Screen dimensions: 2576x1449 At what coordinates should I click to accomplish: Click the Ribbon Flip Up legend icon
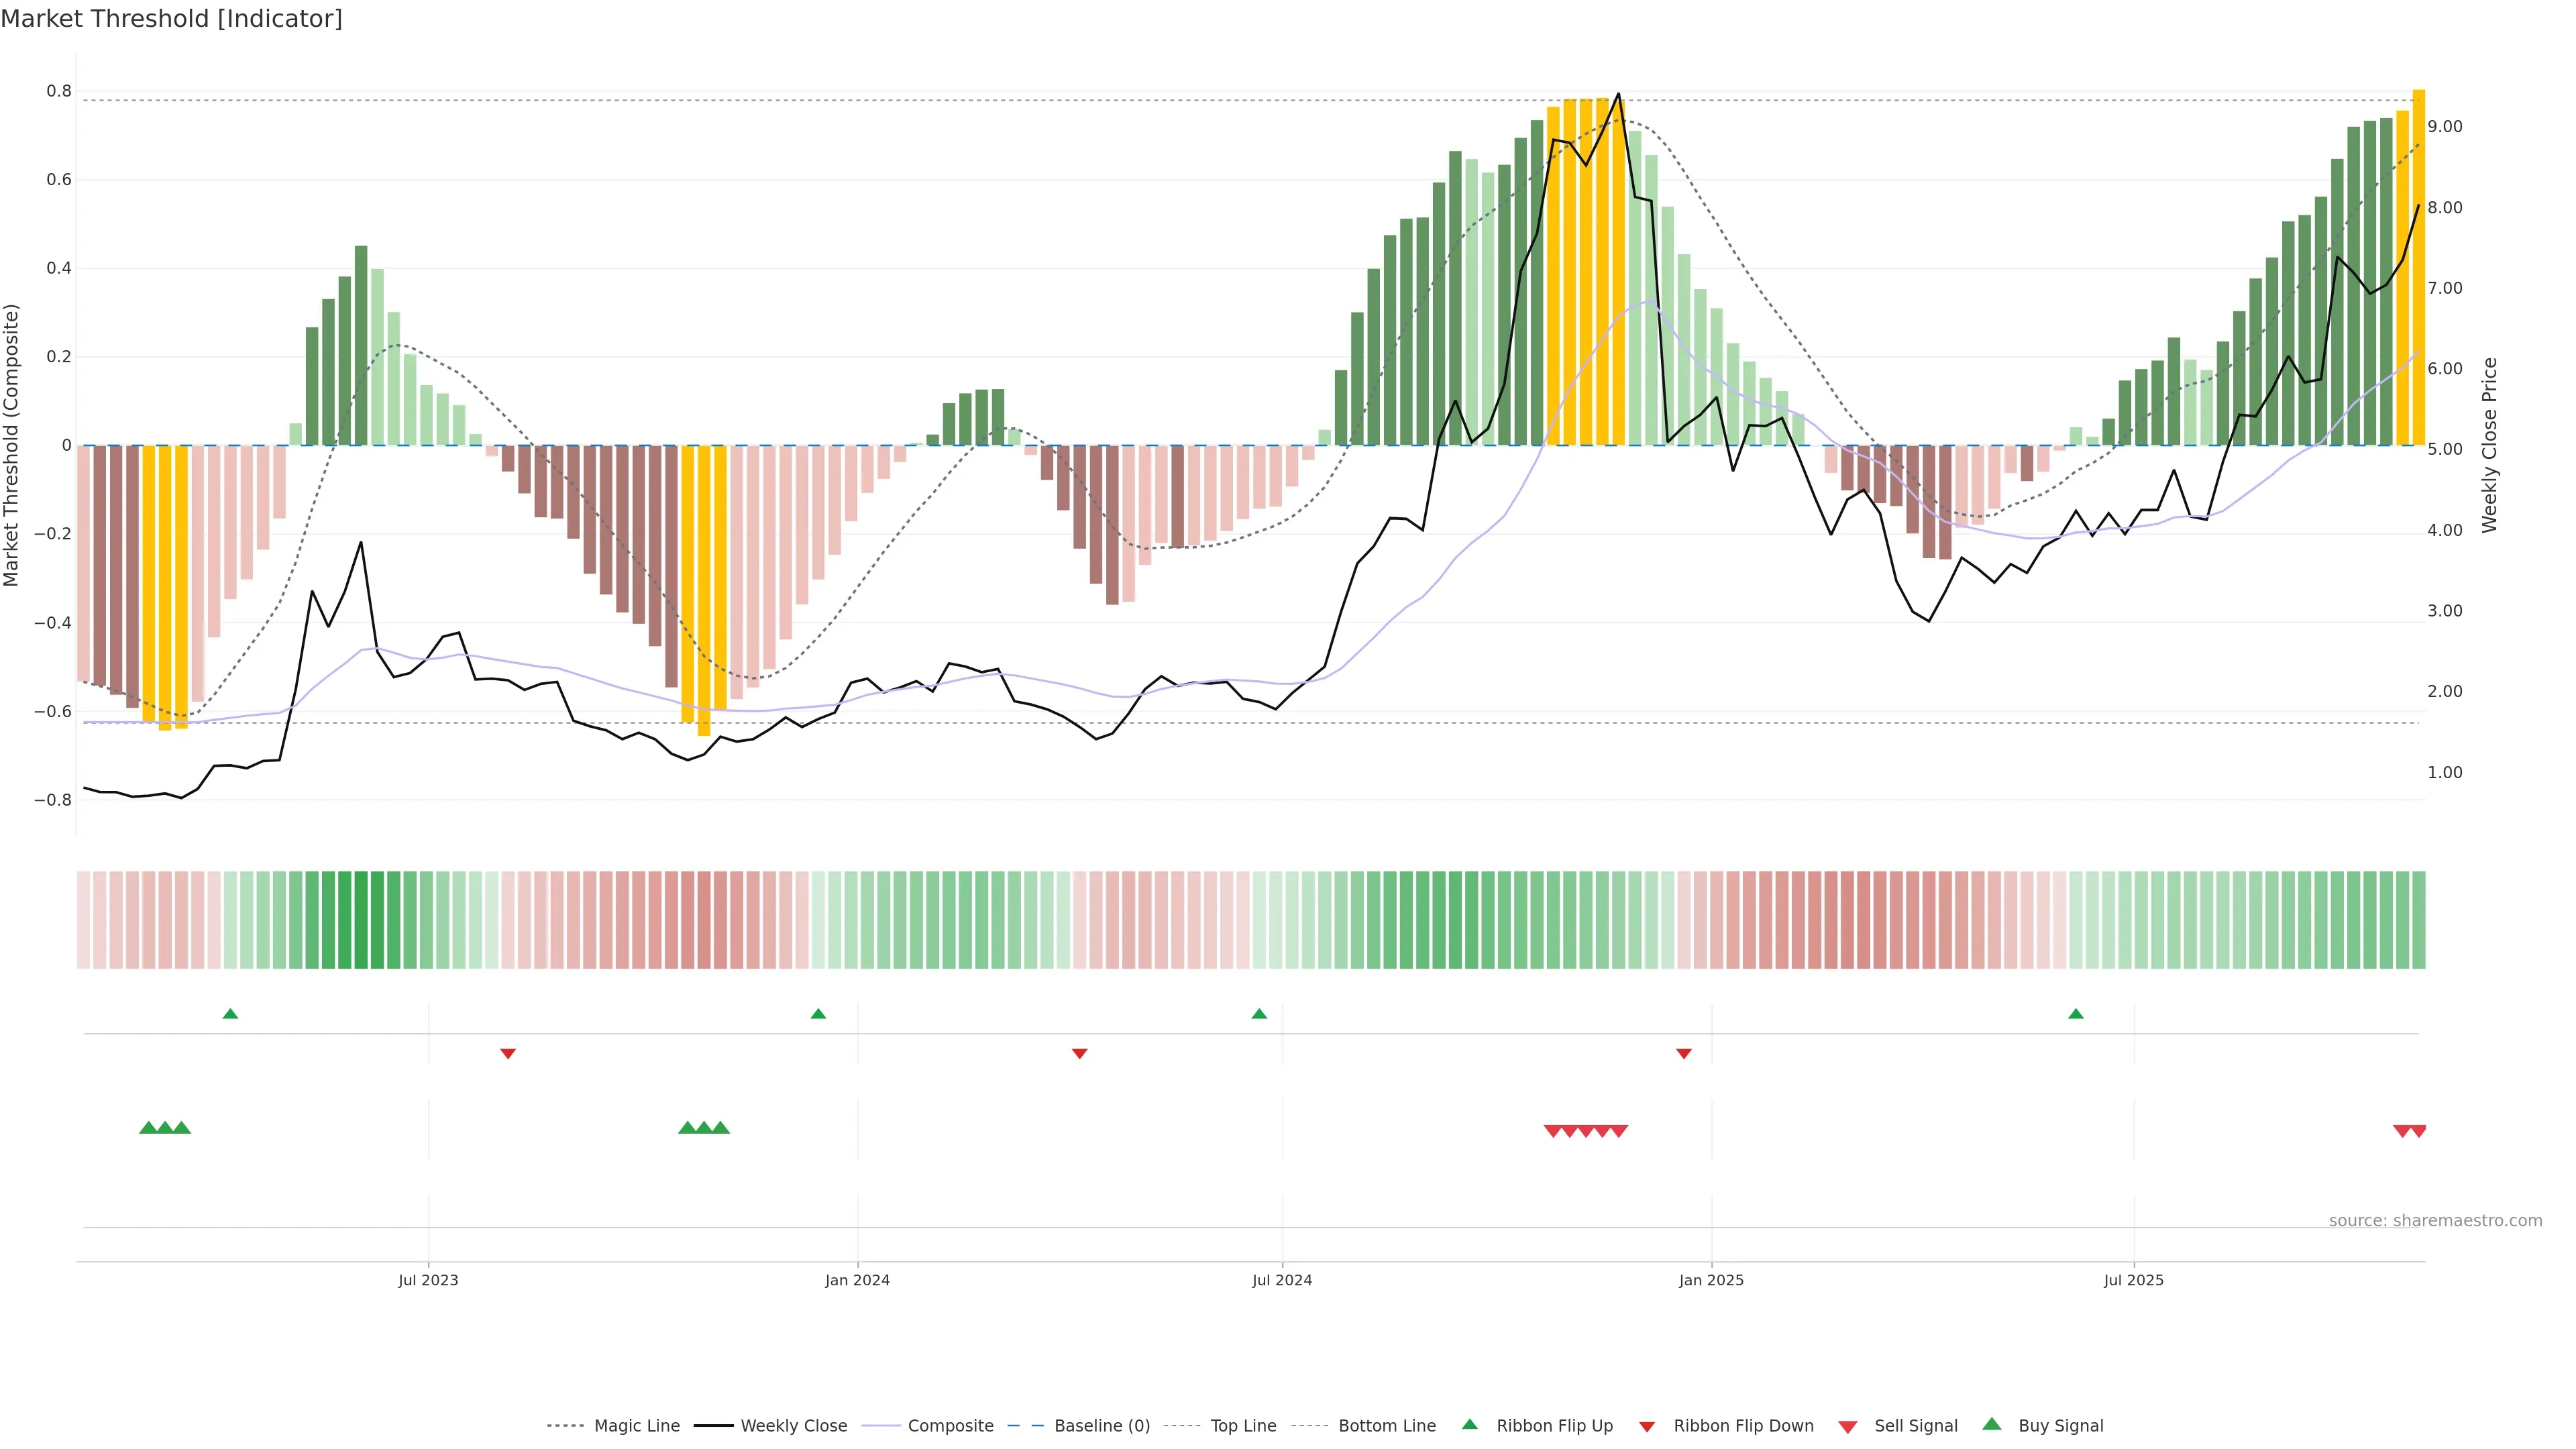(1469, 1424)
